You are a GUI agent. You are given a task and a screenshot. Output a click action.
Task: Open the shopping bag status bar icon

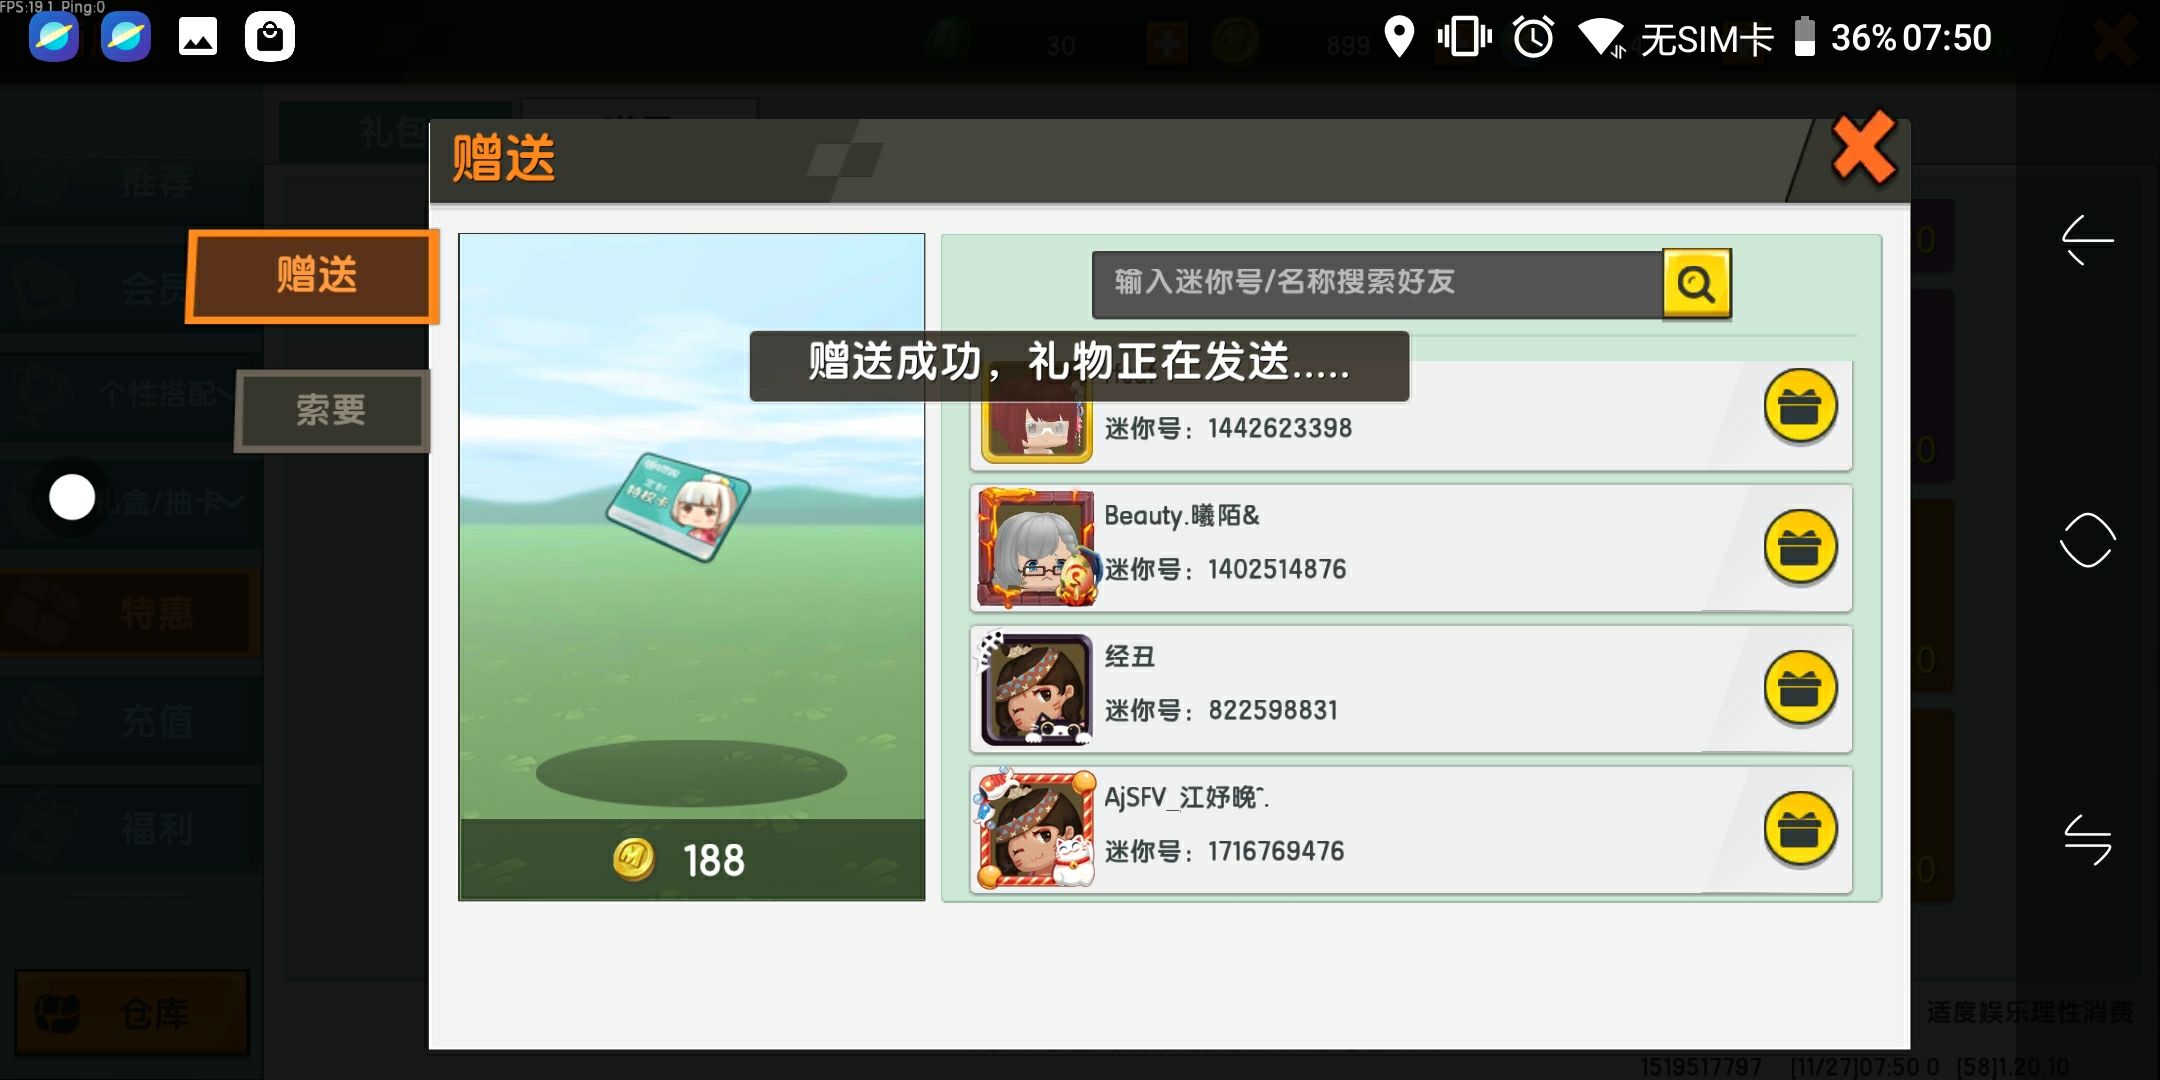click(x=270, y=37)
